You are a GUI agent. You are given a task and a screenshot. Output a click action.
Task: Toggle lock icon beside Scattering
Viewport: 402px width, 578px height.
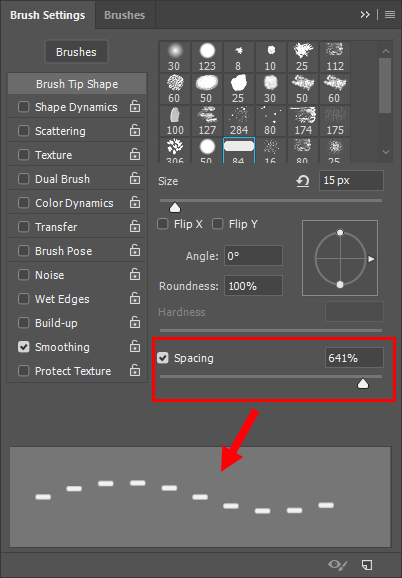(x=135, y=130)
